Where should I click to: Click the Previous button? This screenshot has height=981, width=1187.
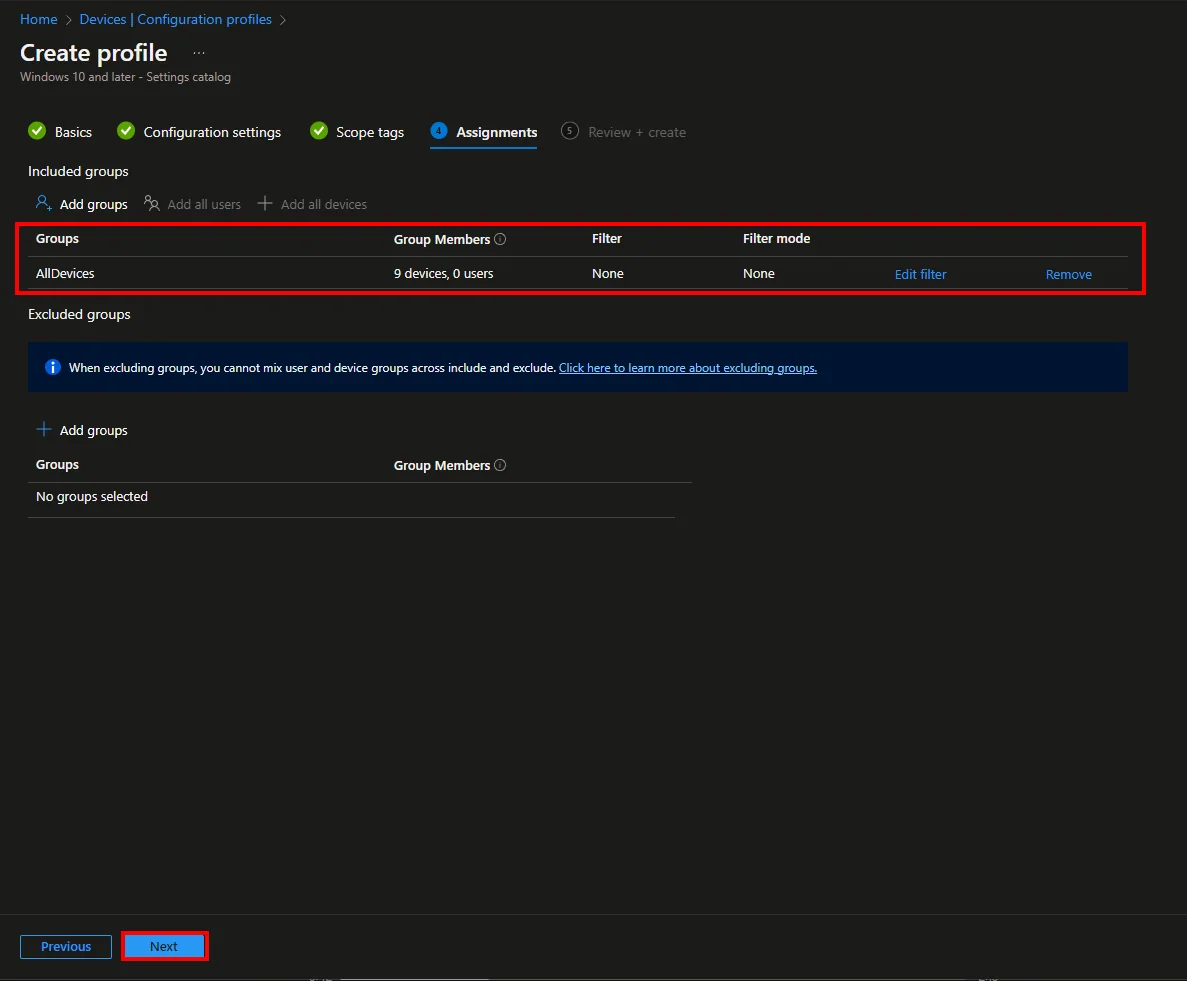click(x=66, y=946)
